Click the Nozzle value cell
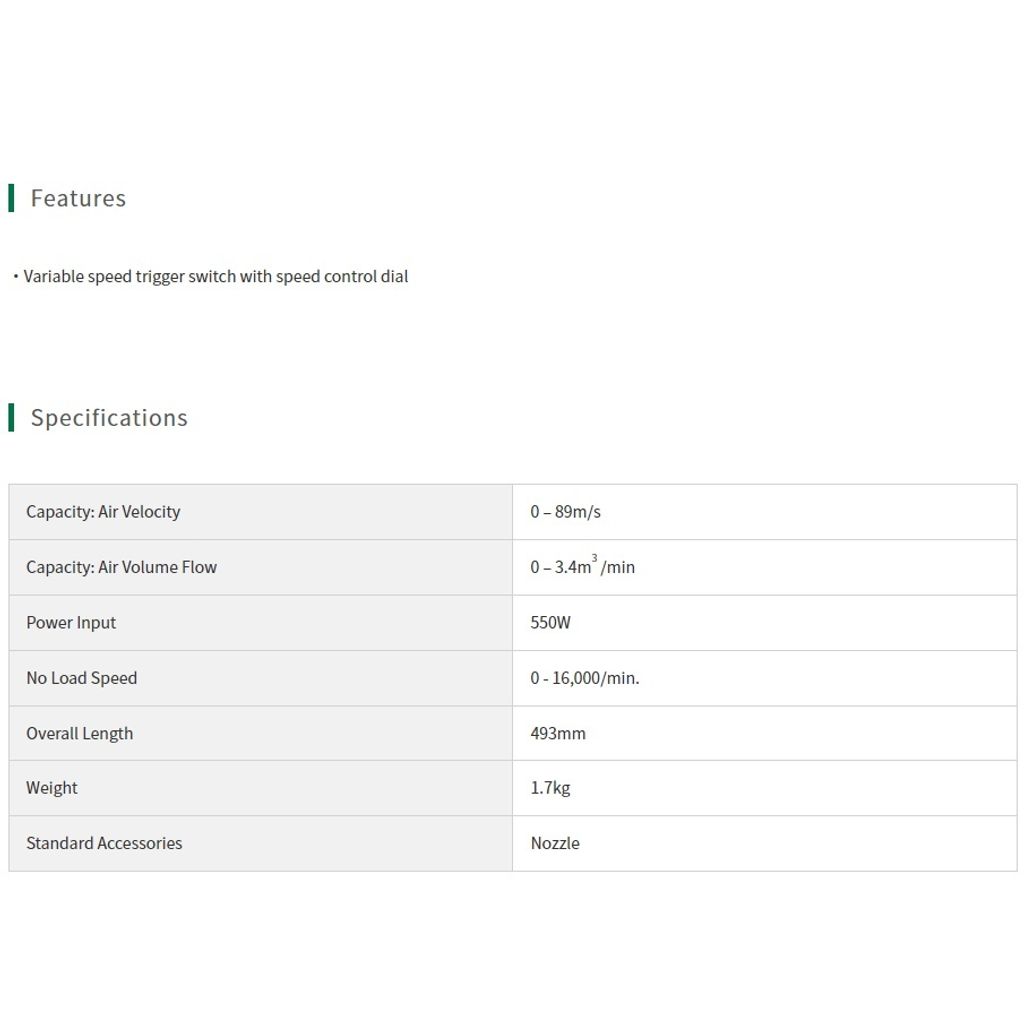Screen dimensions: 1024x1024 (765, 843)
